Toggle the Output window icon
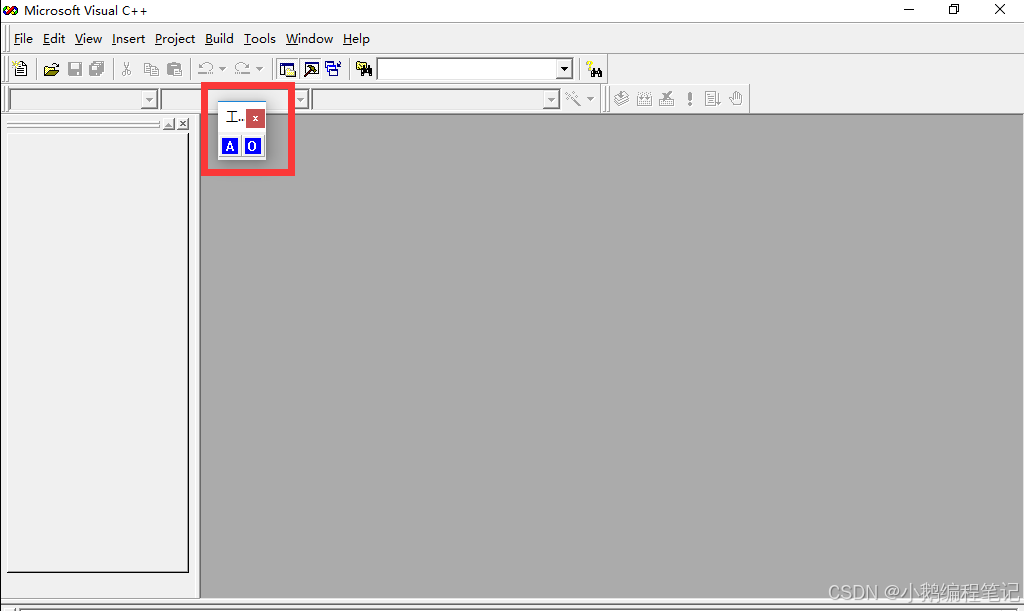 point(312,69)
